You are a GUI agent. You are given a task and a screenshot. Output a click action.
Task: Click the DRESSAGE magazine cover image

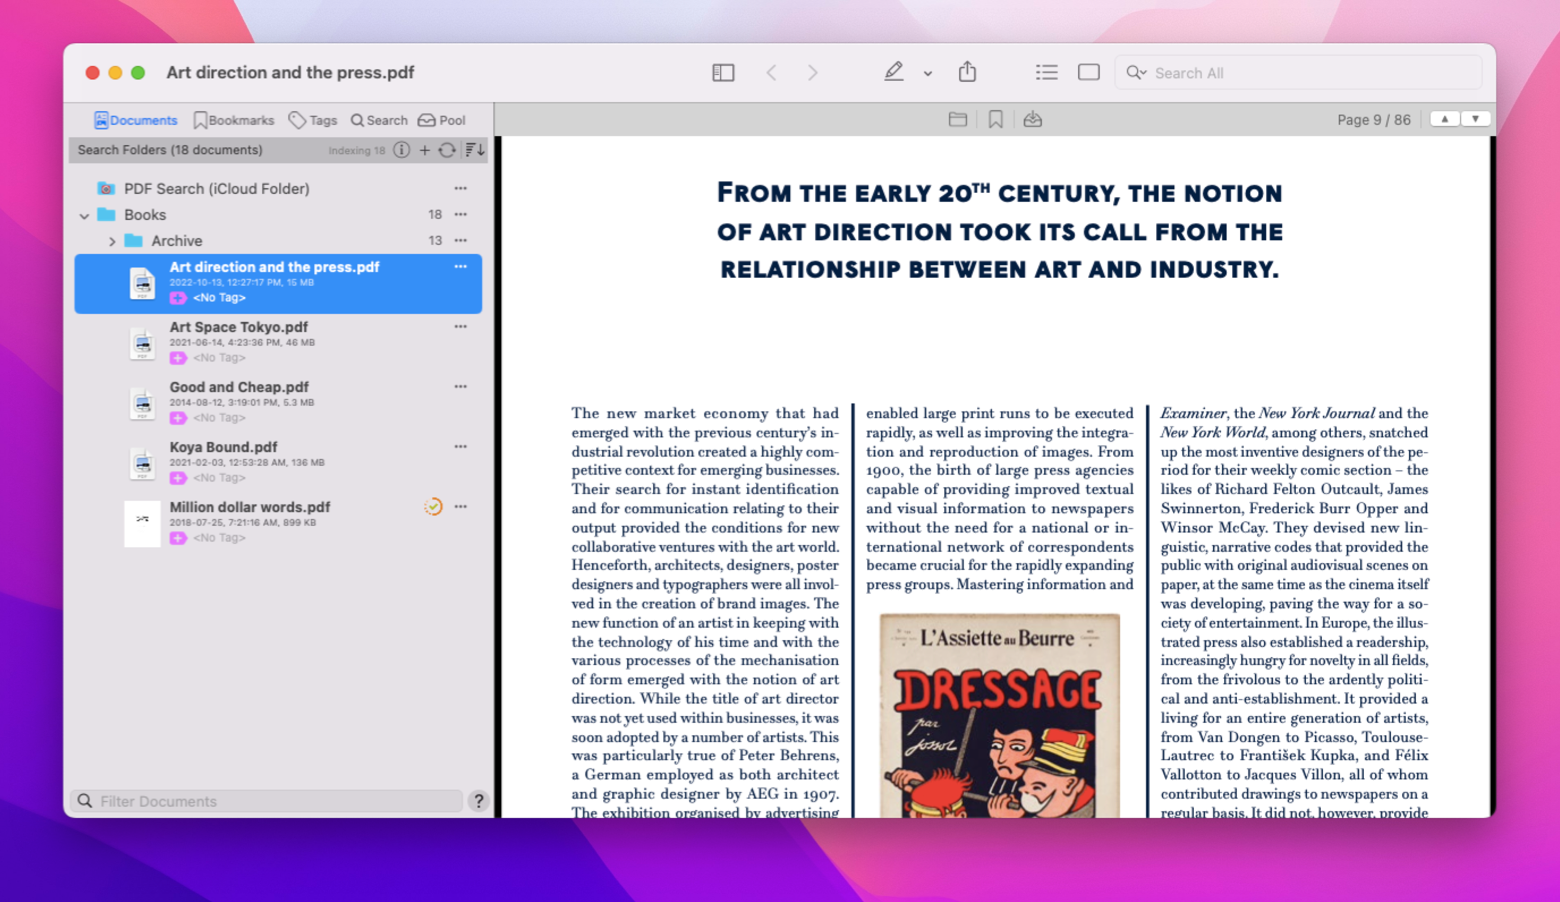point(999,715)
